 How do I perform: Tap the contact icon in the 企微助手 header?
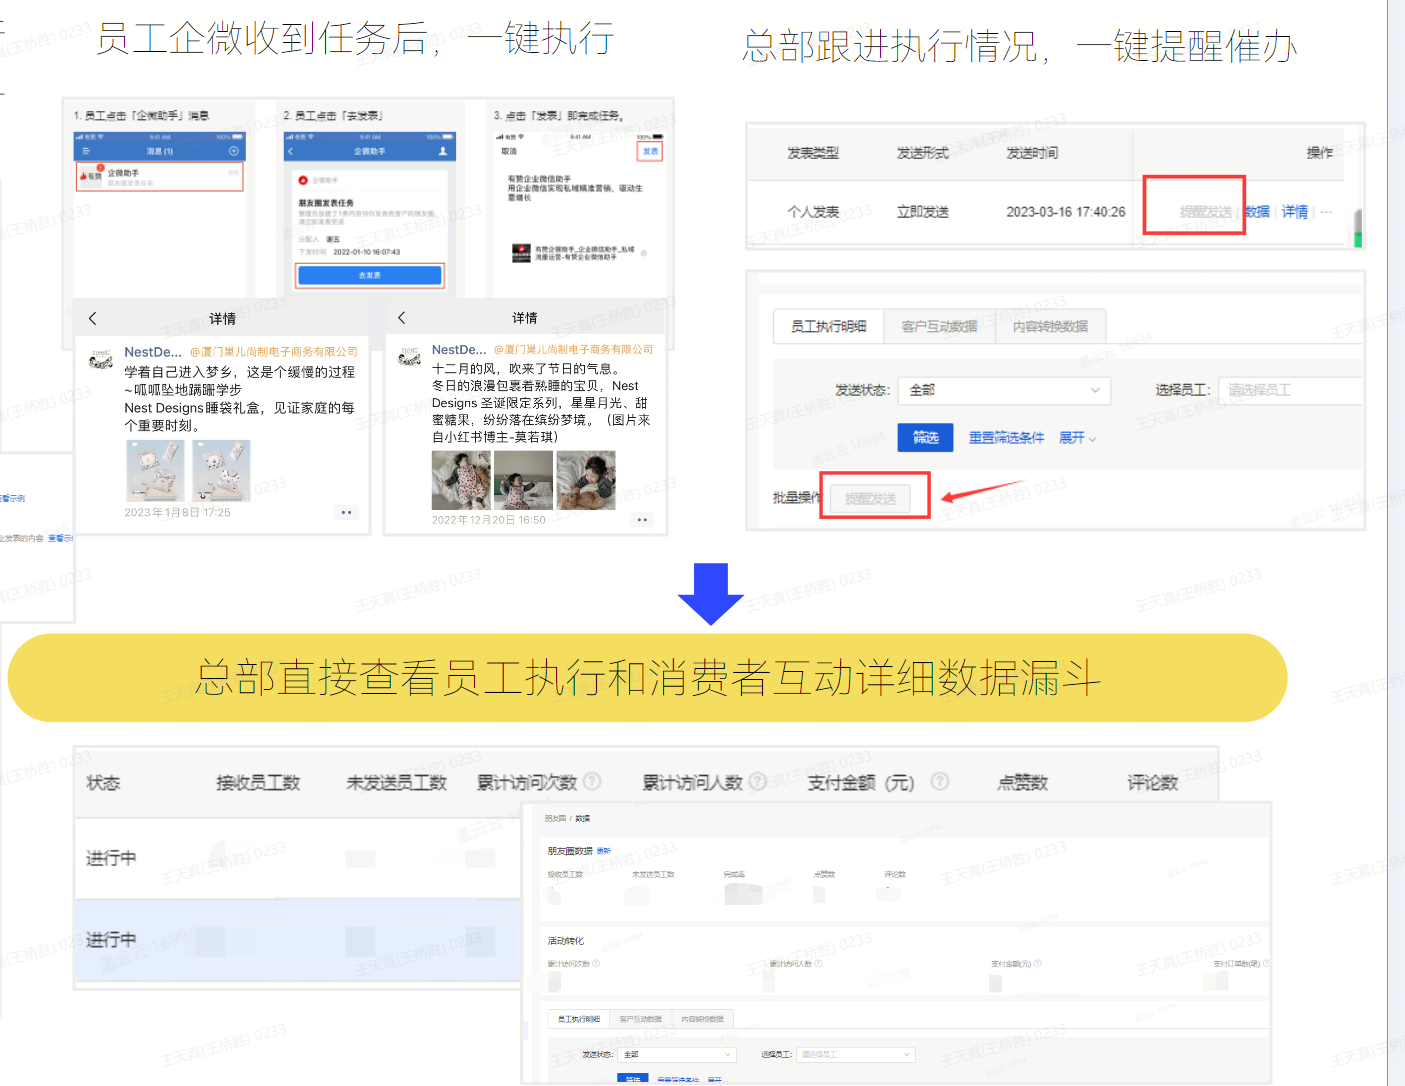[444, 150]
